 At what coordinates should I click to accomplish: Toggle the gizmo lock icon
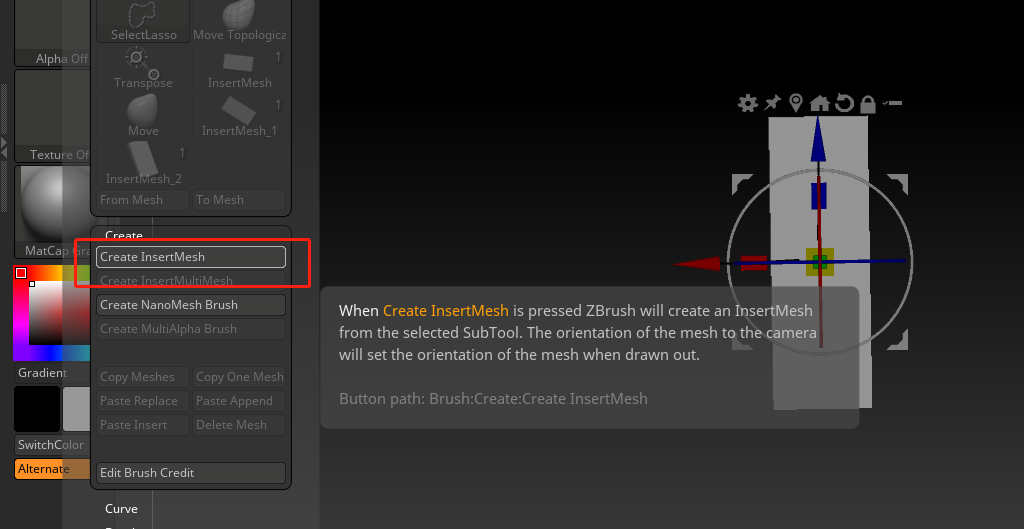point(867,103)
